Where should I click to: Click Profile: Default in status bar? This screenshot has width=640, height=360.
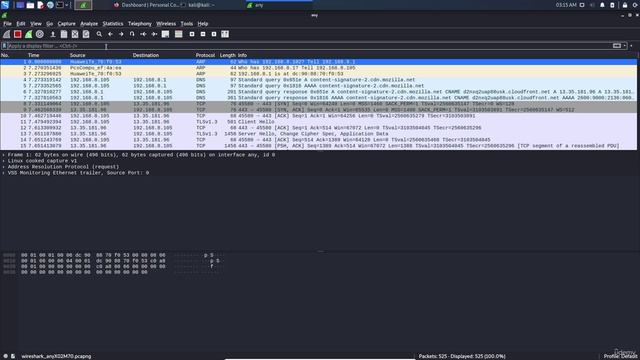[620, 356]
